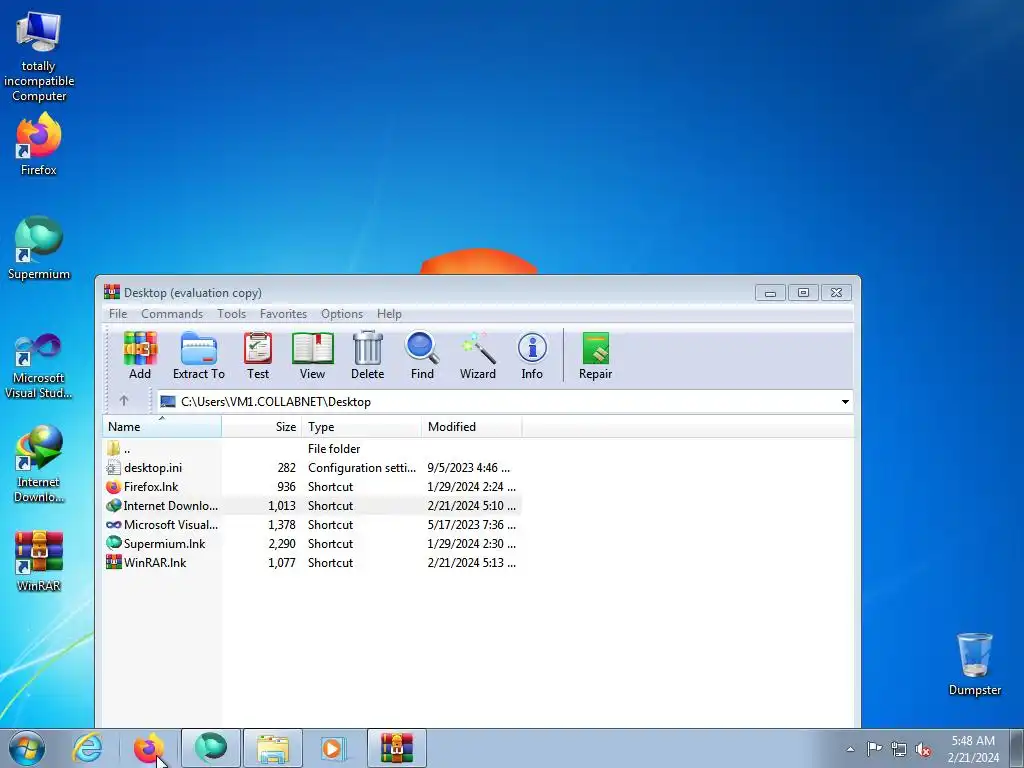
Task: Sort by the Modified column header
Action: [472, 426]
